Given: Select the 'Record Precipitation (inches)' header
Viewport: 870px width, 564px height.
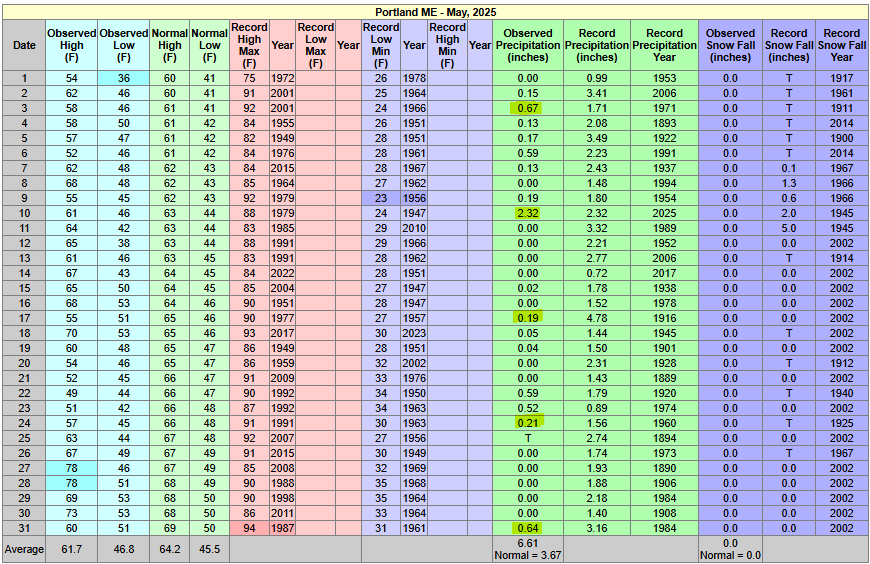Looking at the screenshot, I should [x=597, y=45].
